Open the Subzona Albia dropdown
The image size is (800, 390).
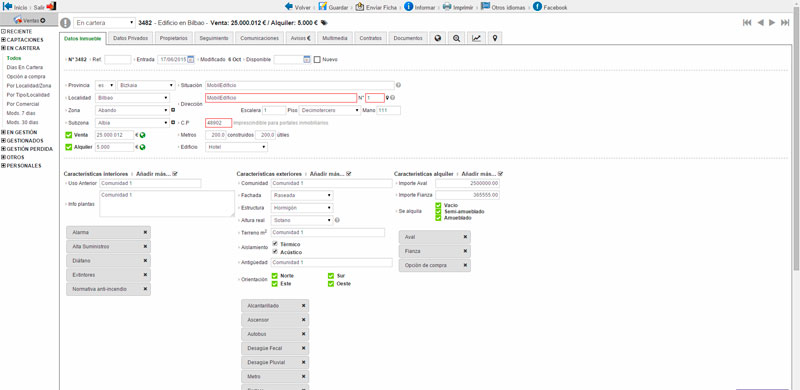(133, 123)
